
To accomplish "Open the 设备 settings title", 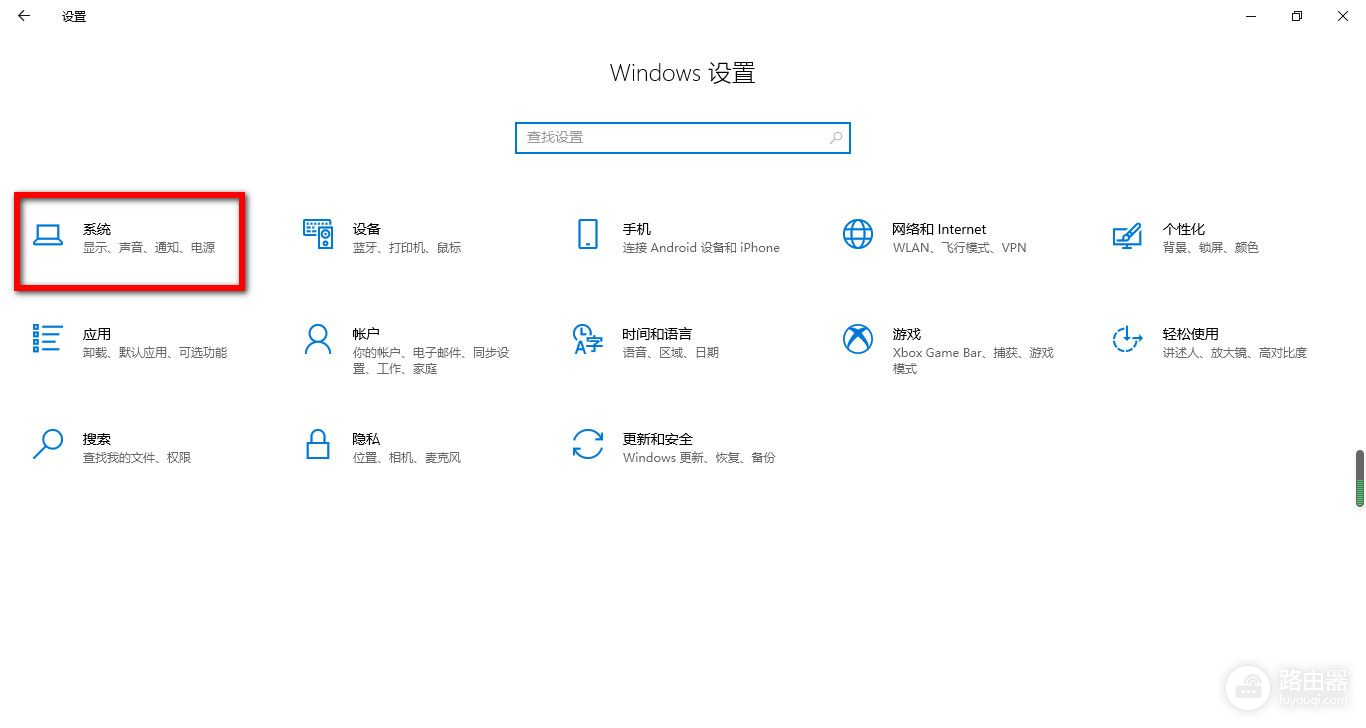I will [x=367, y=229].
